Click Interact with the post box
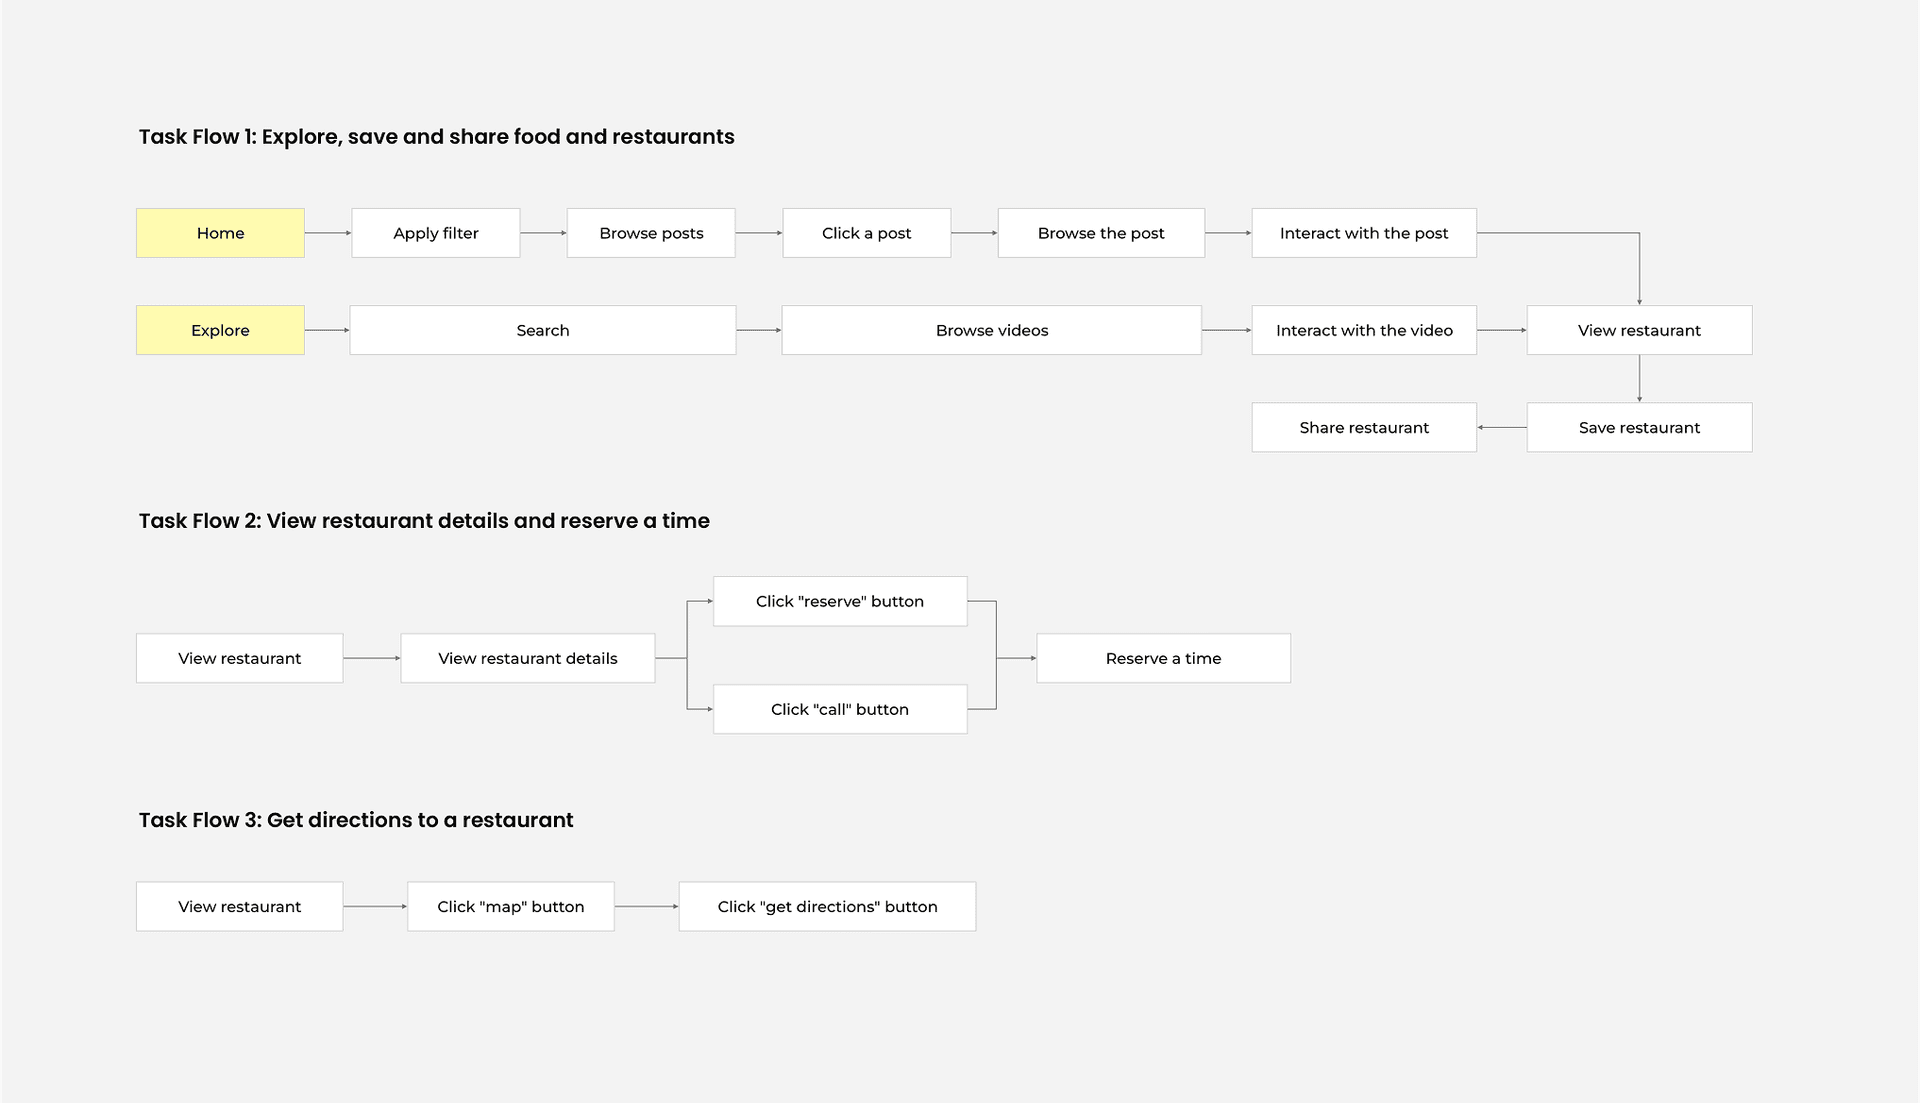Viewport: 1920px width, 1103px height. [1364, 233]
